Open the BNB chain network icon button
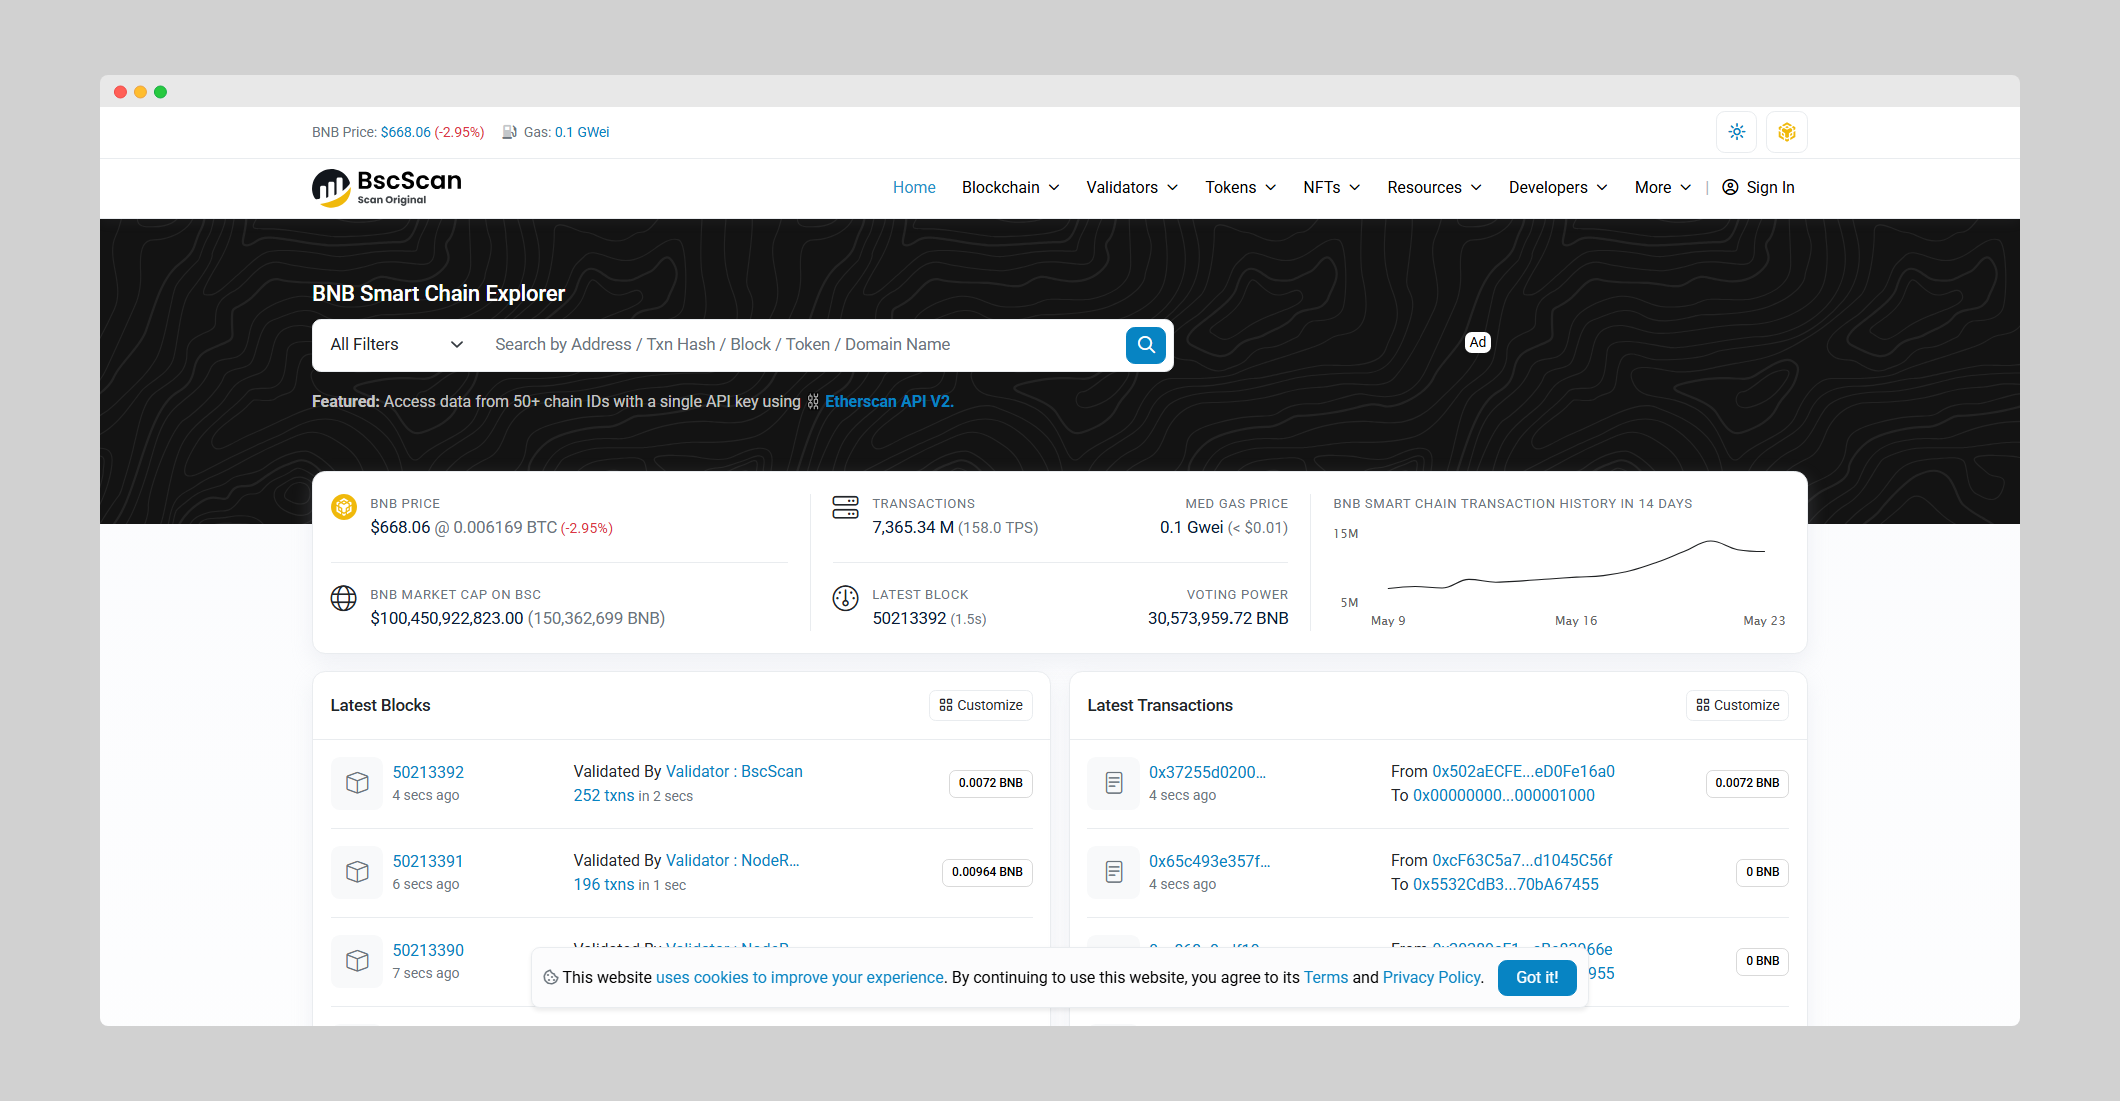 click(x=1787, y=132)
